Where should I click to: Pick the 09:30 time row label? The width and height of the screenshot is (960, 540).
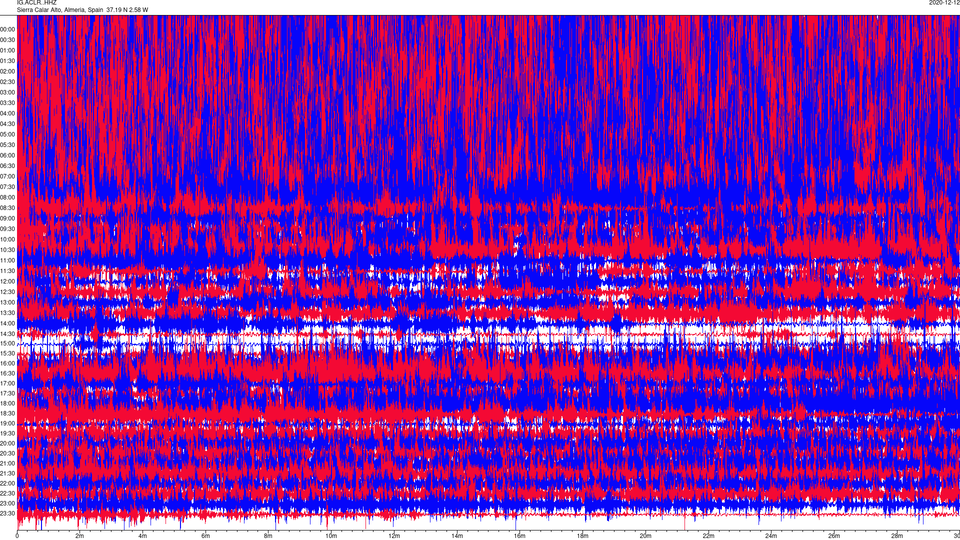(8, 229)
